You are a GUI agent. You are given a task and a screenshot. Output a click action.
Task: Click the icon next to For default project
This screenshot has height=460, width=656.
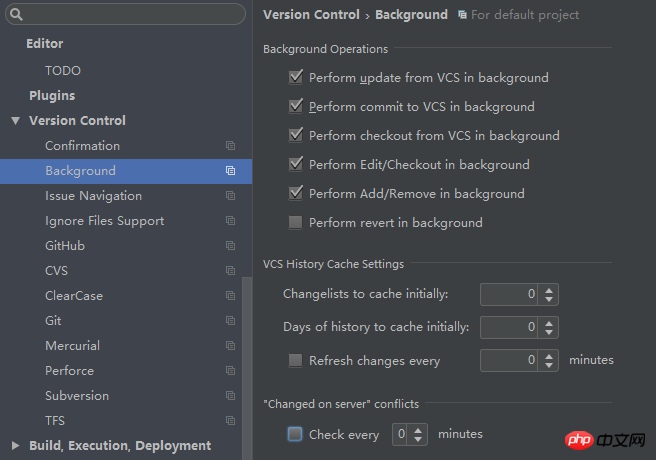[x=462, y=15]
